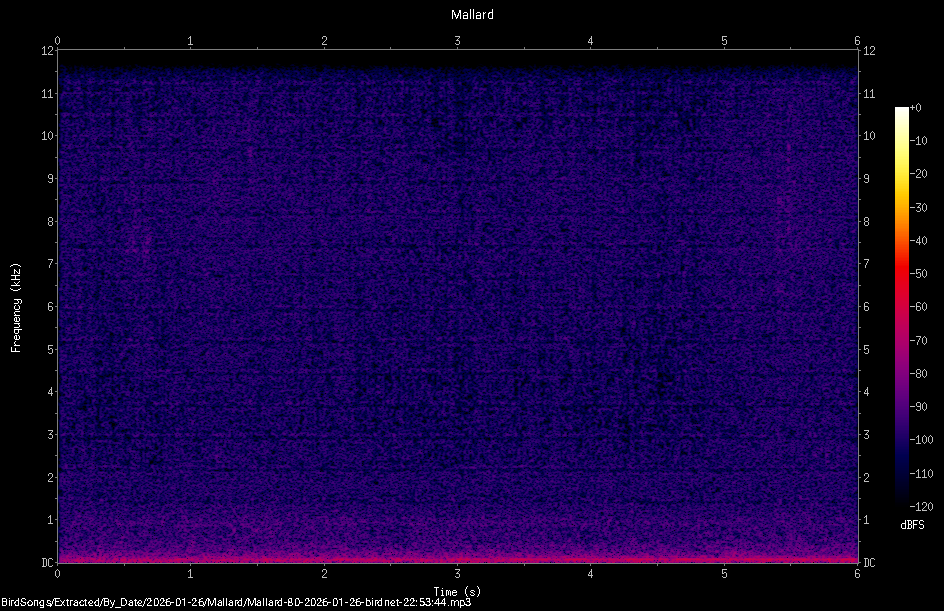The width and height of the screenshot is (944, 611).
Task: Click the "6" mark on the bottom time axis
Action: pyautogui.click(x=857, y=575)
